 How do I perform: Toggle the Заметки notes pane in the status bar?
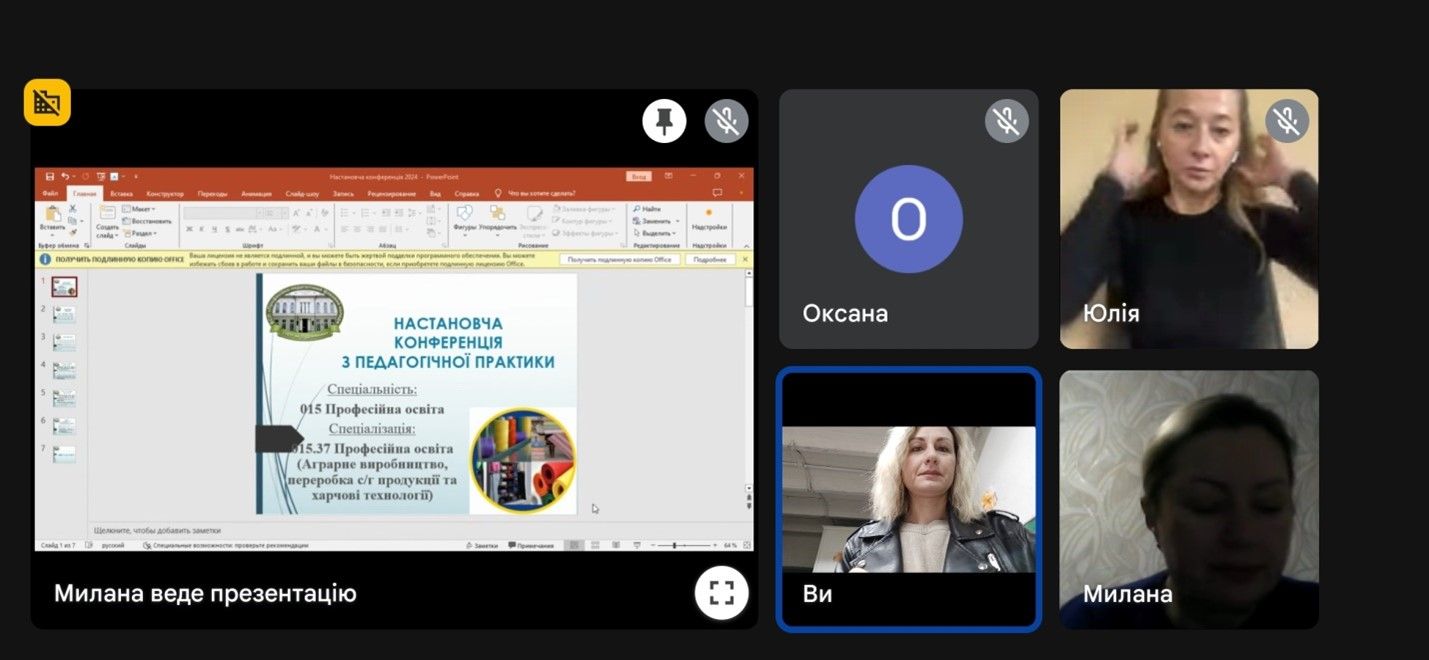click(x=482, y=545)
